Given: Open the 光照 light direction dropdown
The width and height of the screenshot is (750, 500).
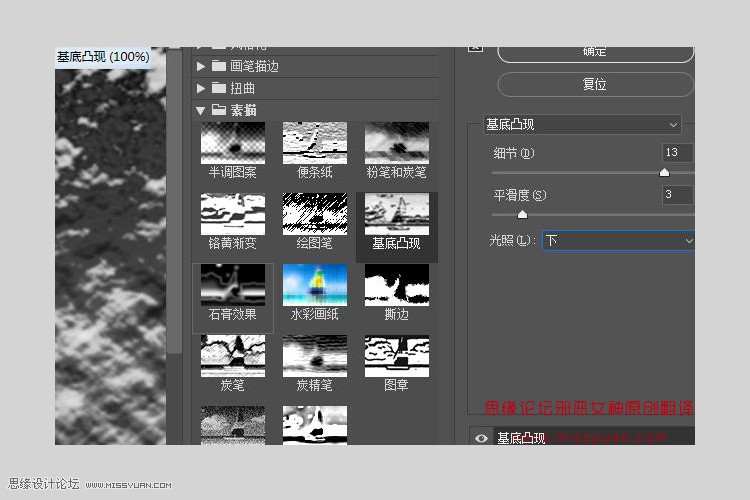Looking at the screenshot, I should pyautogui.click(x=618, y=241).
